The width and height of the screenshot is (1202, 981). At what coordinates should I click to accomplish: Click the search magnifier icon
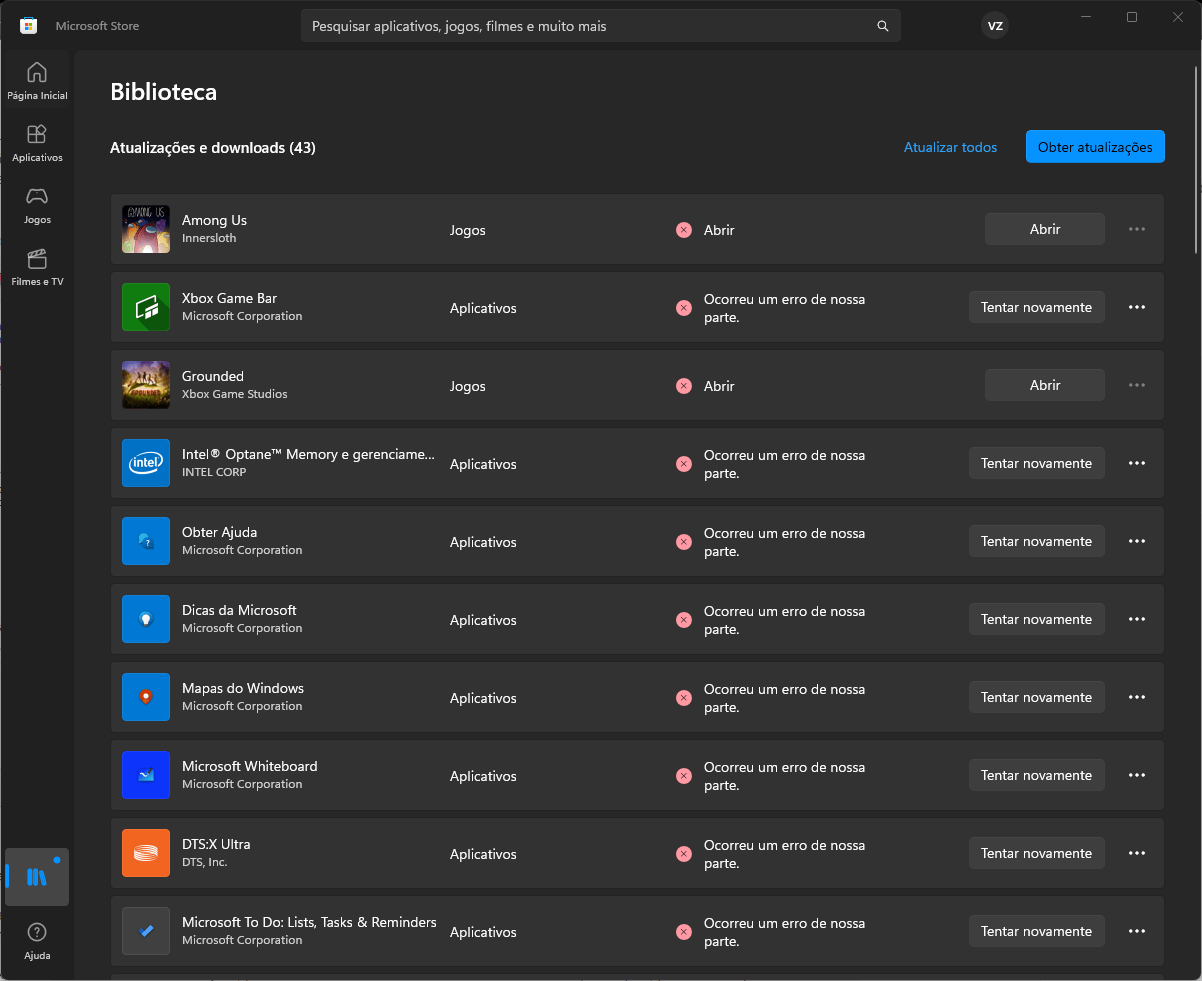(x=882, y=26)
